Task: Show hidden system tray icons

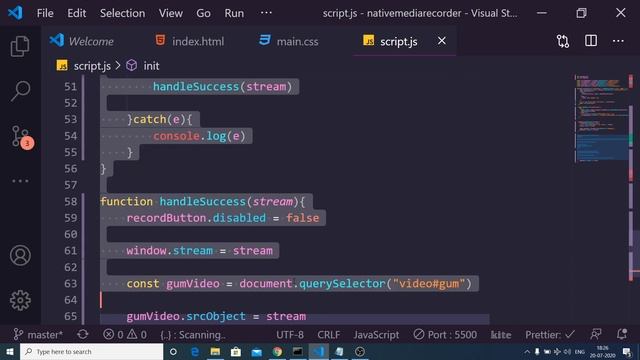Action: (527, 351)
